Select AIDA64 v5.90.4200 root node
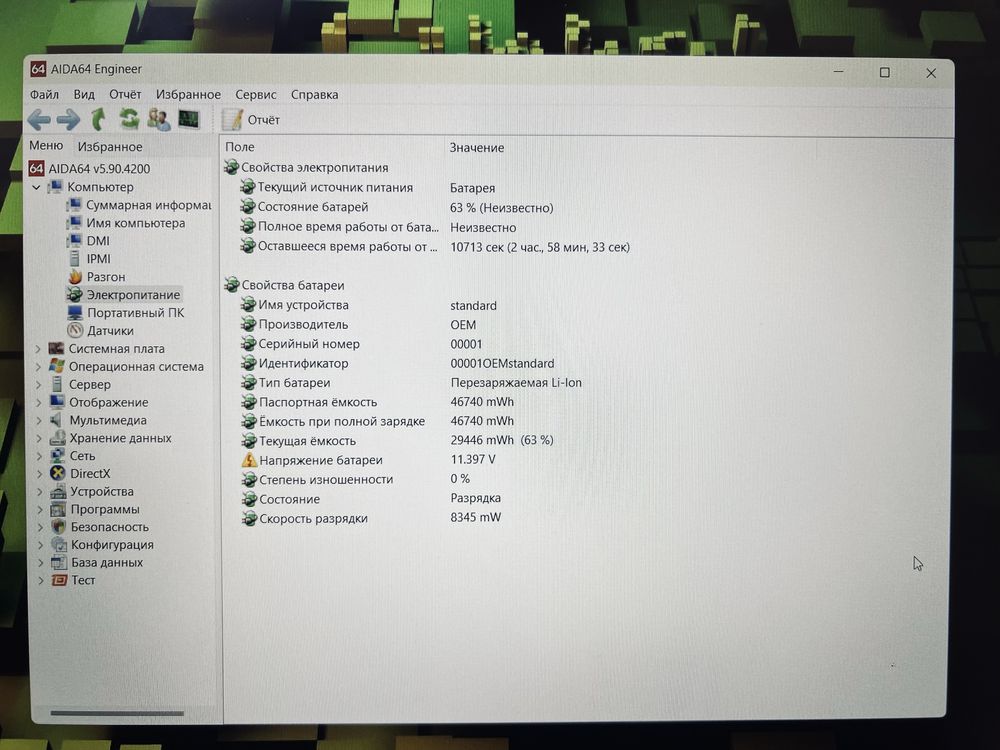Screen dimensions: 1000x750 tap(90, 169)
